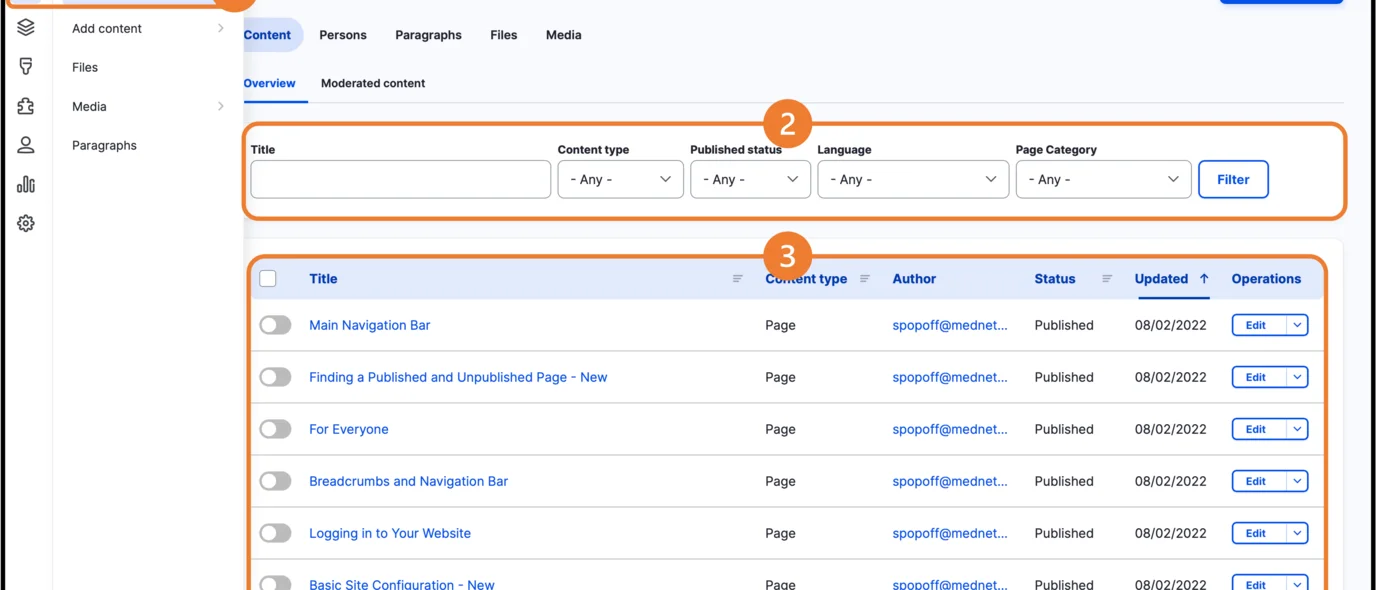Switch to the Paragraphs tab
This screenshot has height=590, width=1376.
(x=428, y=35)
